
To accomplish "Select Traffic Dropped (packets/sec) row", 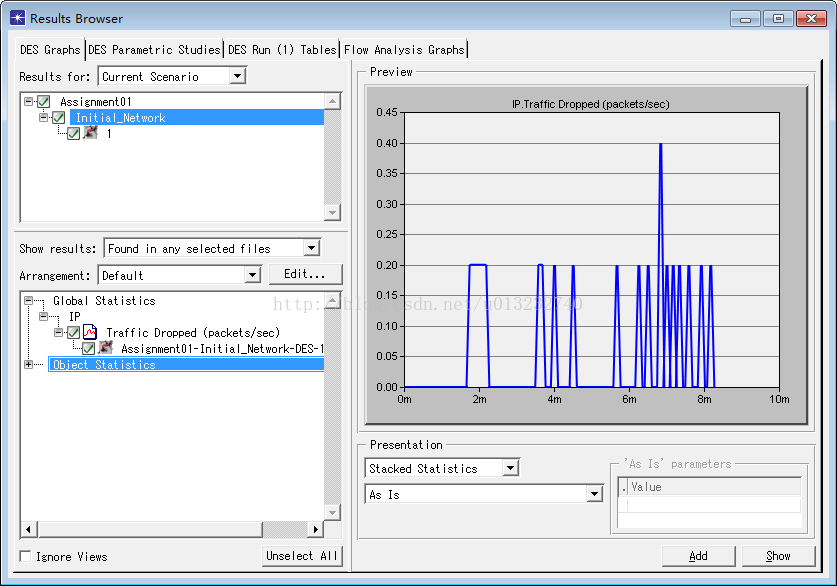I will tap(193, 332).
